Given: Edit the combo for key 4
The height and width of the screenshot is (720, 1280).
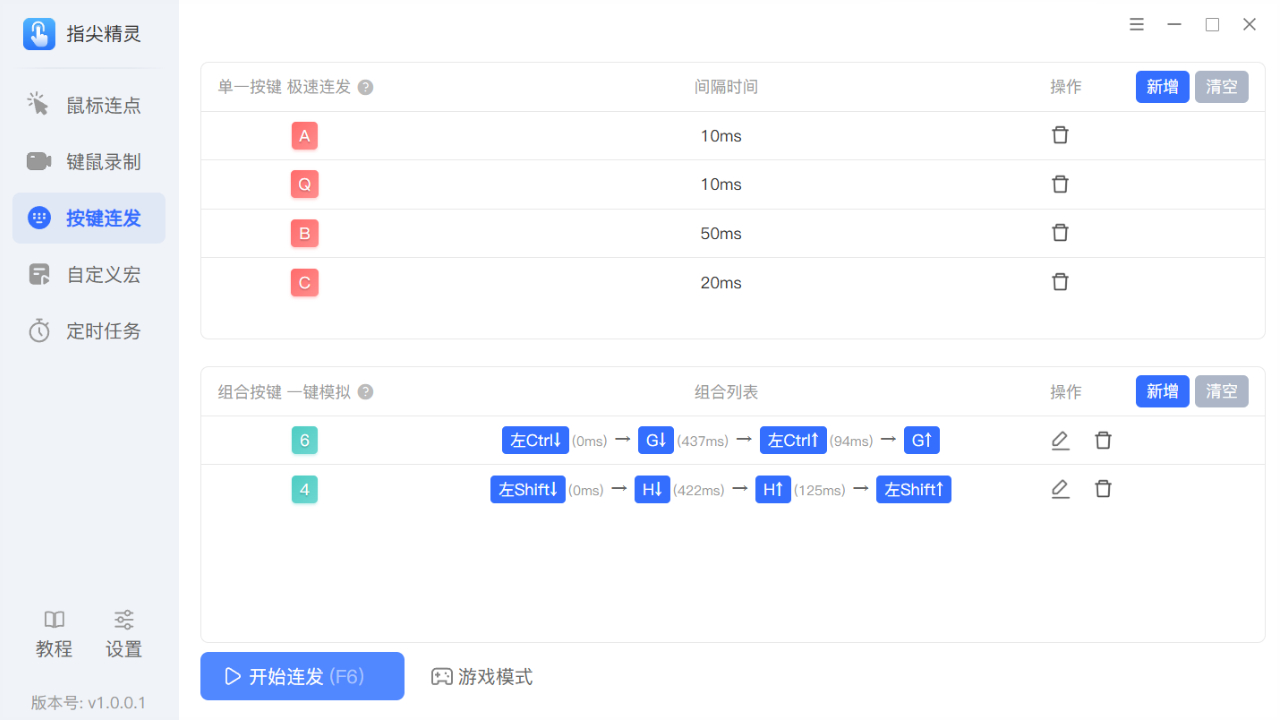Looking at the screenshot, I should tap(1060, 489).
